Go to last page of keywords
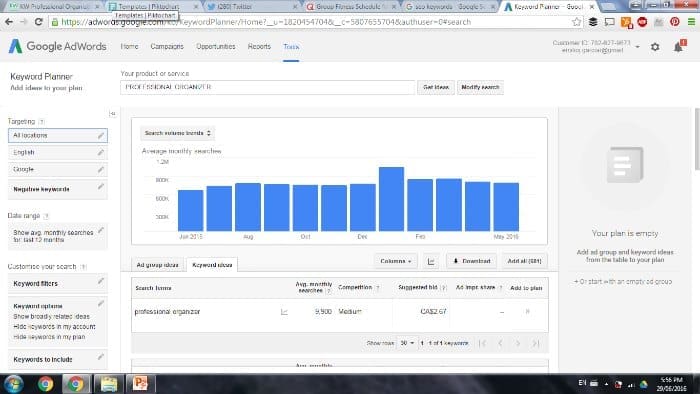 [536, 343]
